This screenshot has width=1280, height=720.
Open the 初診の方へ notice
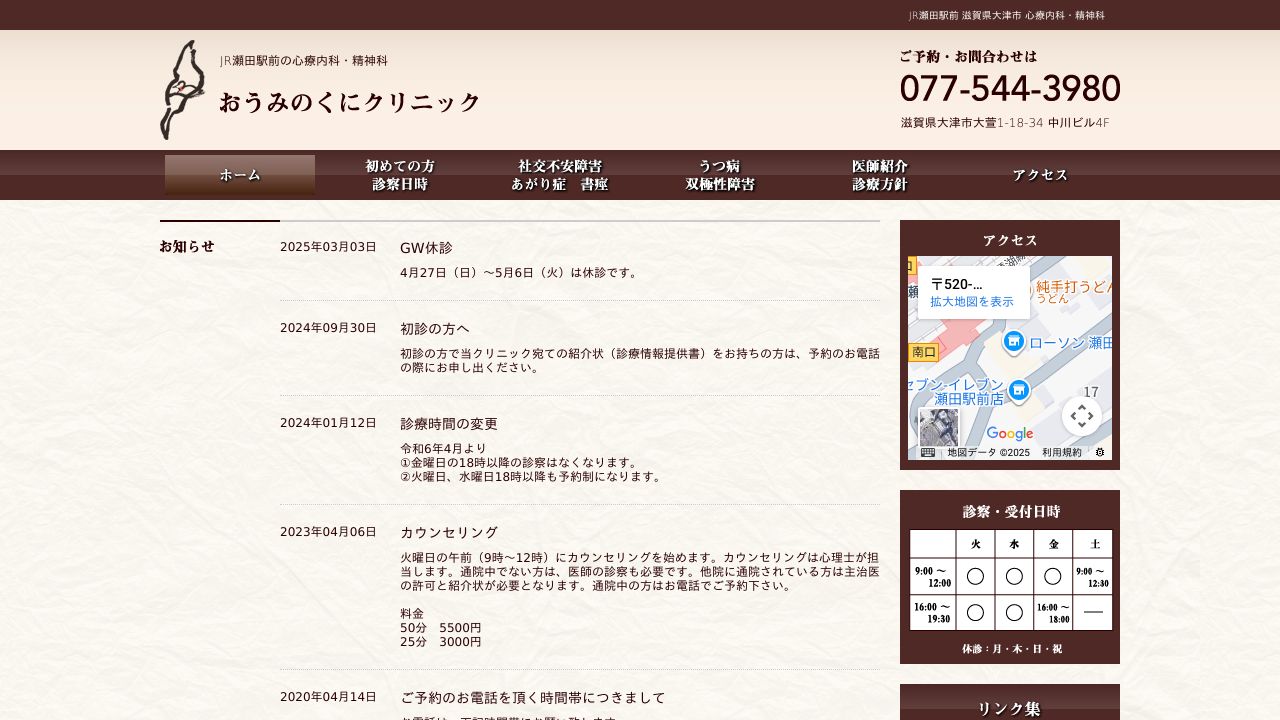tap(434, 328)
